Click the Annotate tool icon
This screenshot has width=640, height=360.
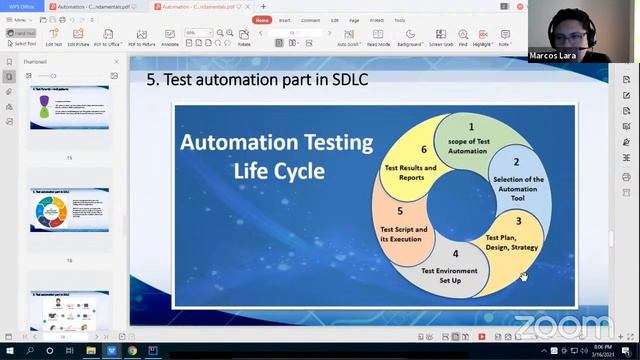point(170,34)
